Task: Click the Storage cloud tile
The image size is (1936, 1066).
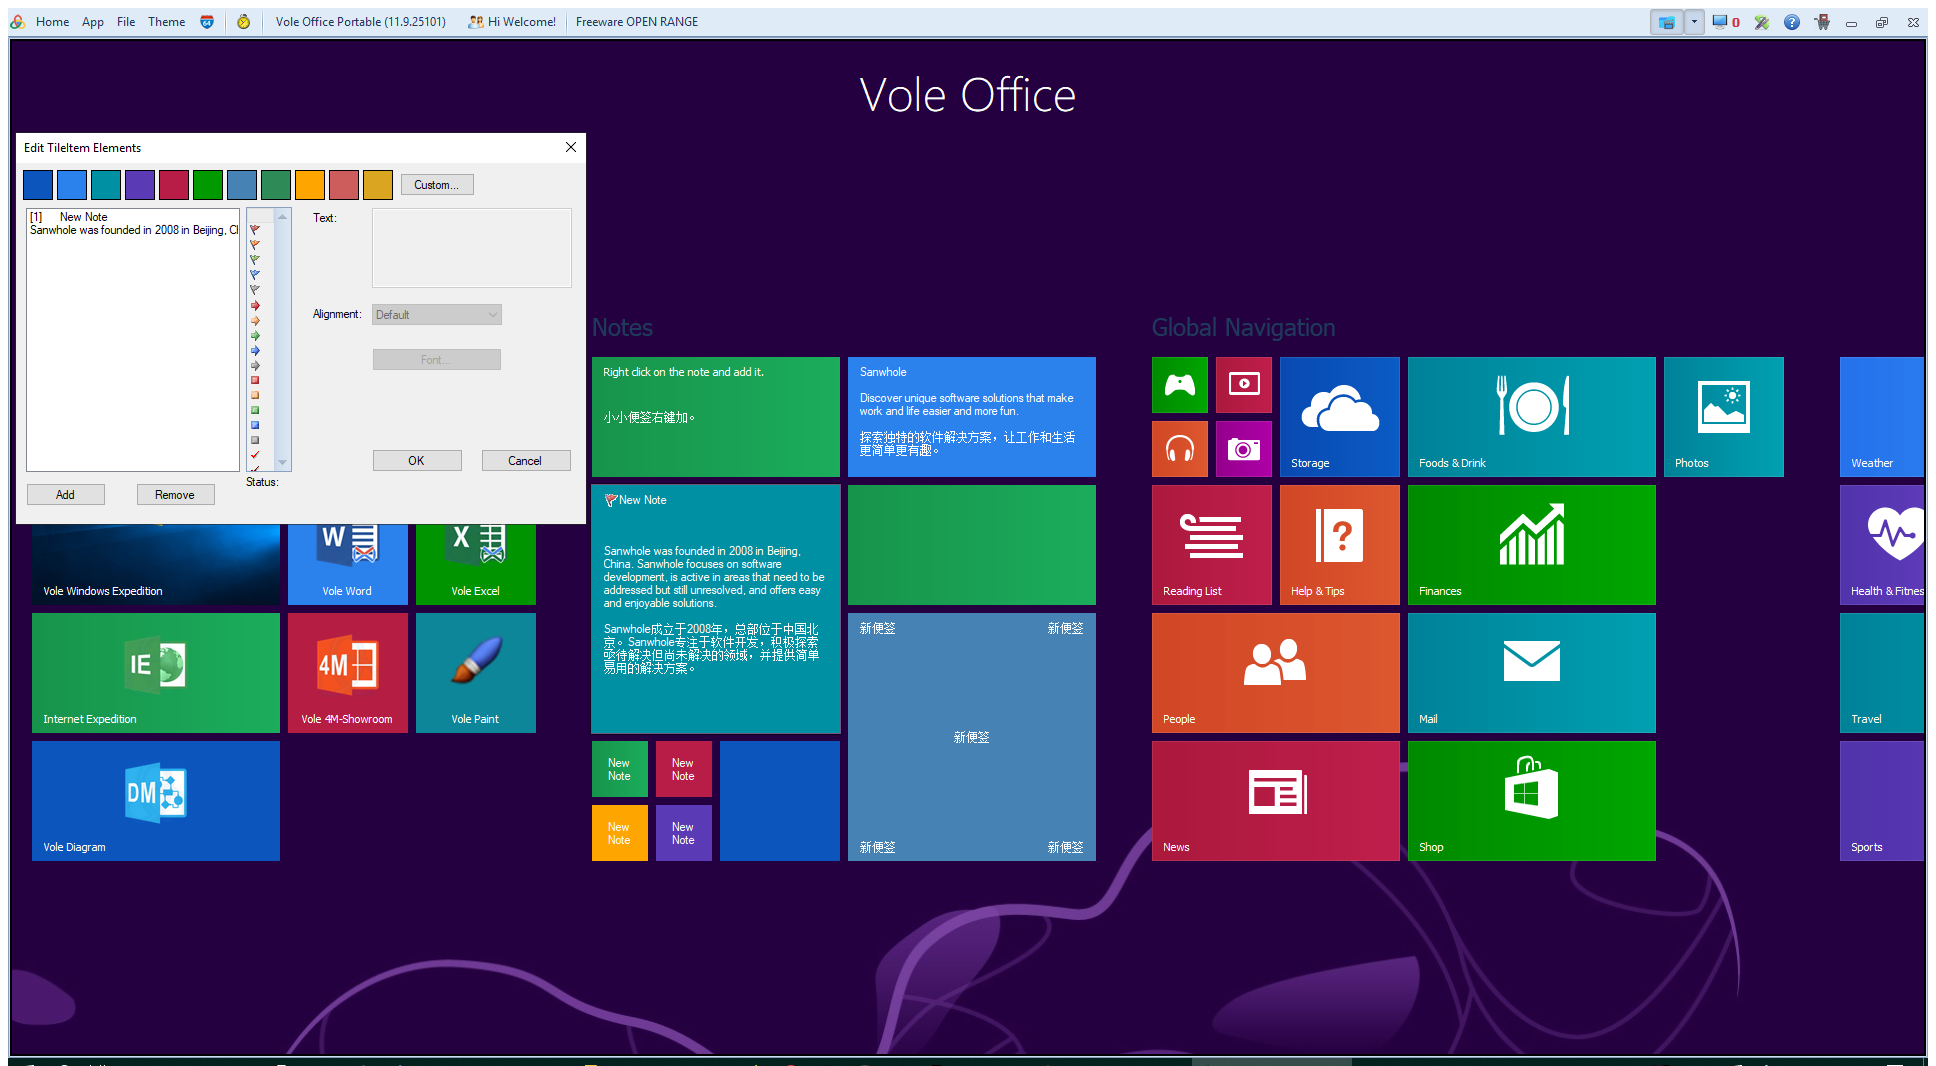Action: 1339,416
